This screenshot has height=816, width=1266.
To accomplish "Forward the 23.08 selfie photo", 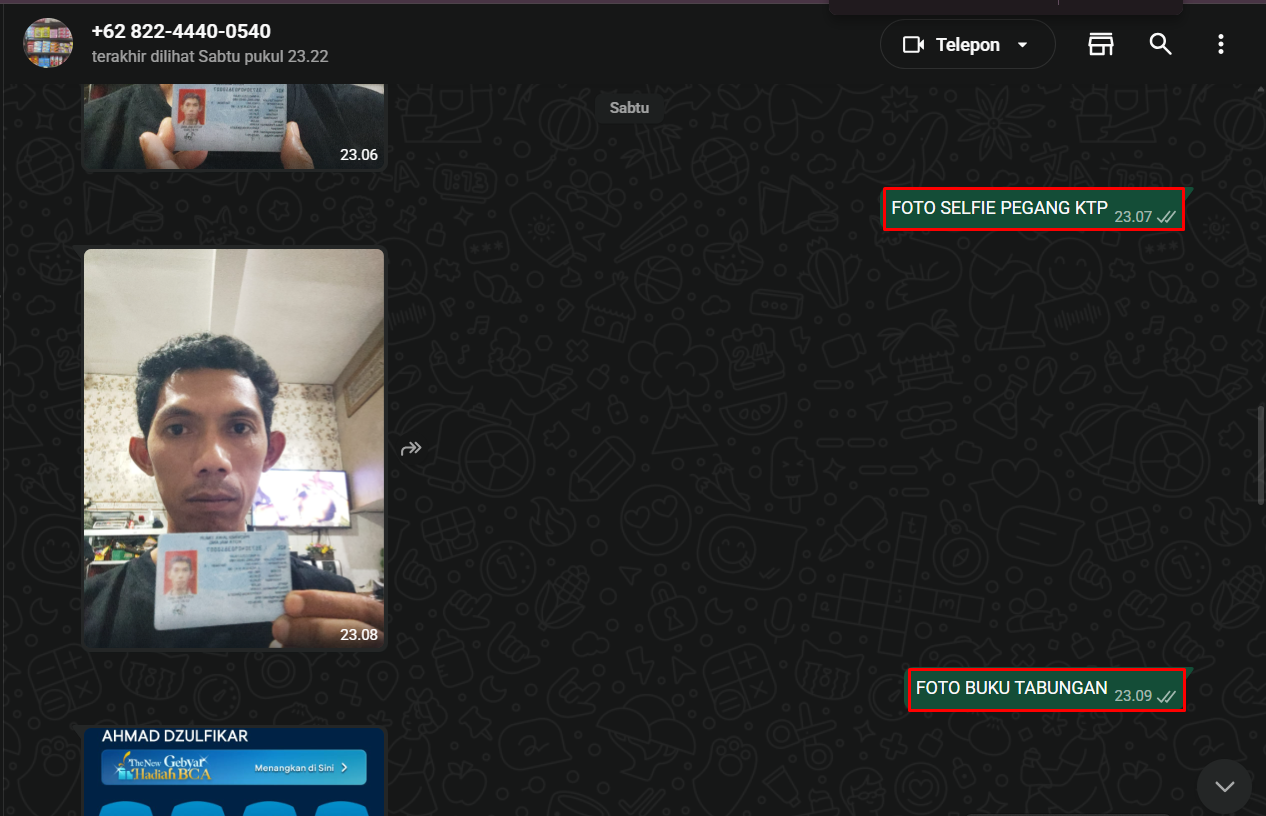I will 411,448.
